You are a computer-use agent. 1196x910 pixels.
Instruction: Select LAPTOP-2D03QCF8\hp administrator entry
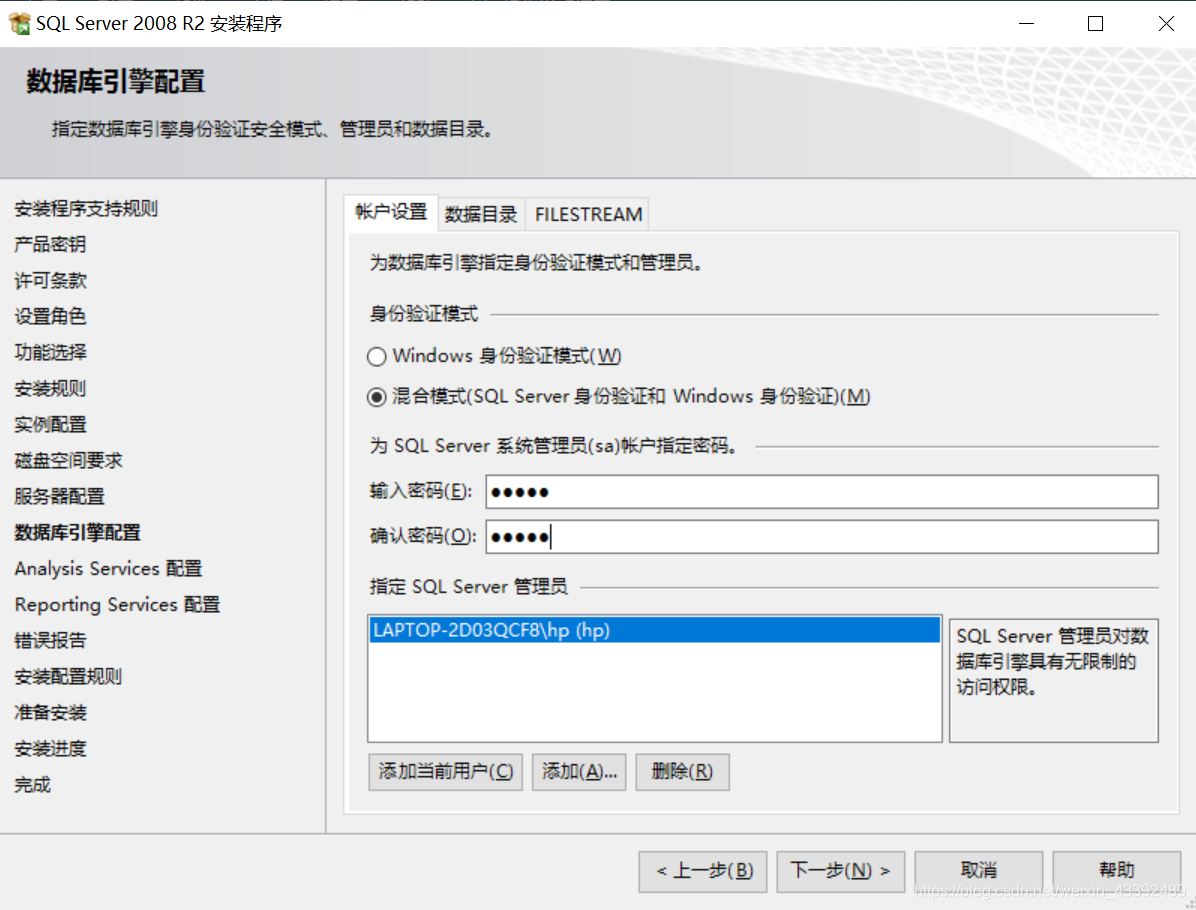pyautogui.click(x=654, y=630)
